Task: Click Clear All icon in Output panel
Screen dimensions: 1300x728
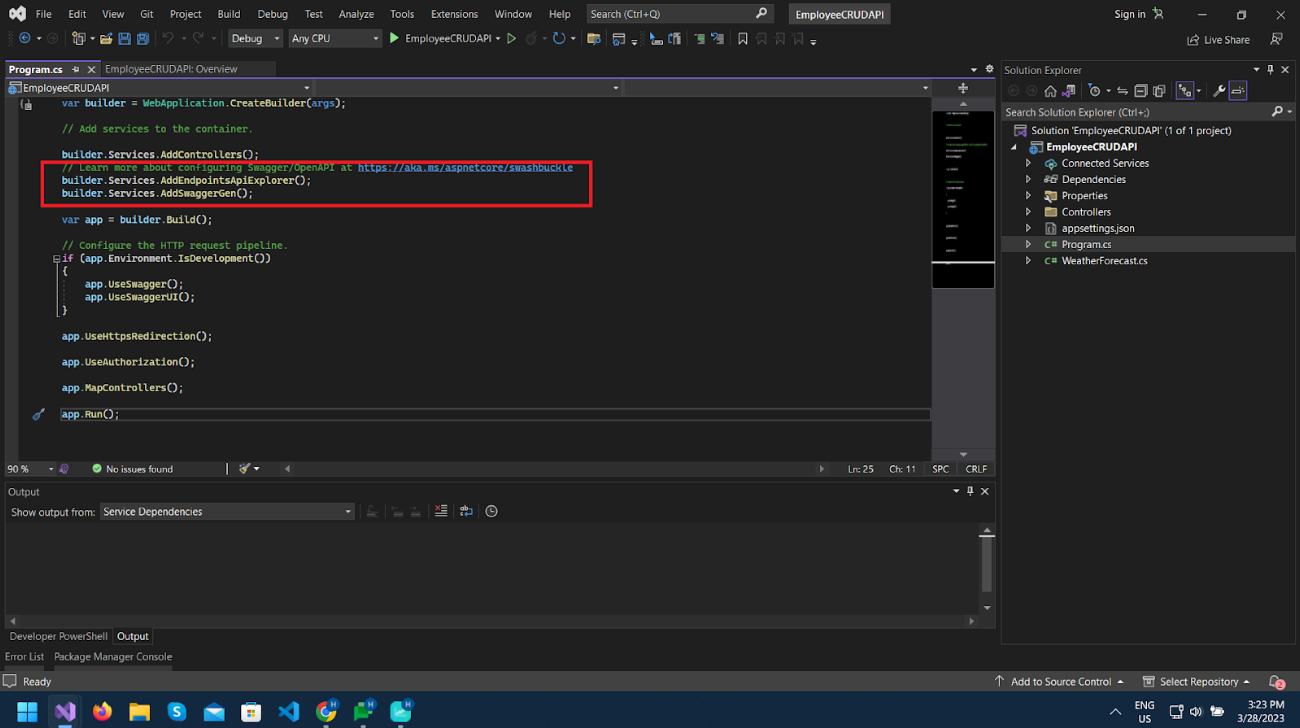Action: [441, 511]
